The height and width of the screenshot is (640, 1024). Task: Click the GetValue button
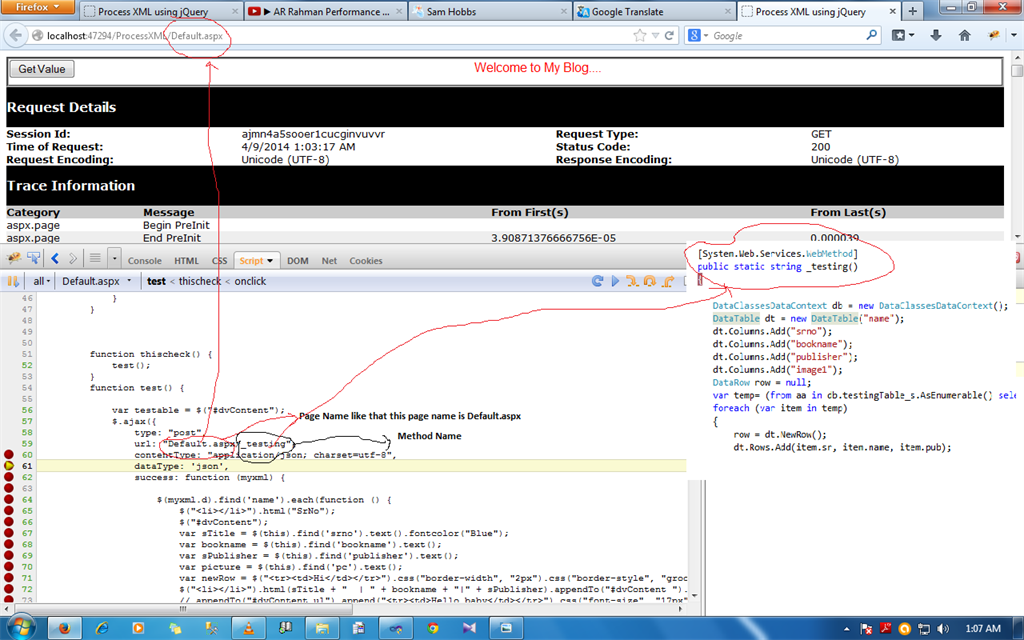42,69
